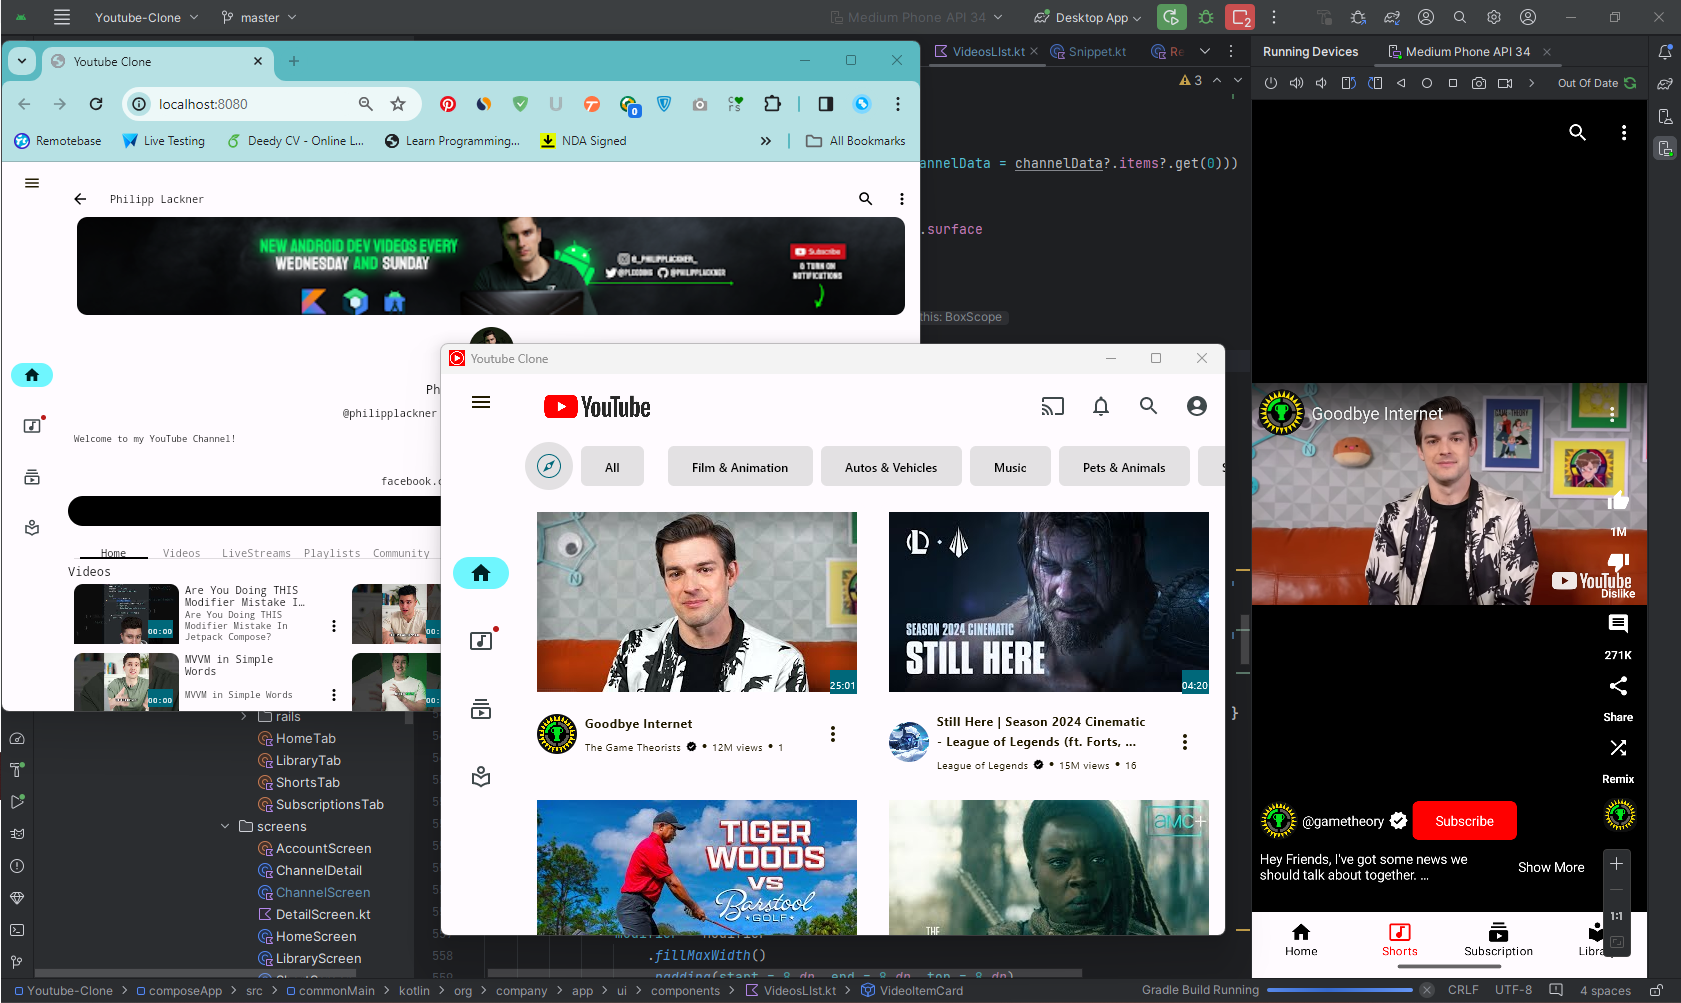Open Subscriptions rail icon in desktop app
This screenshot has width=1681, height=1003.
(x=481, y=709)
